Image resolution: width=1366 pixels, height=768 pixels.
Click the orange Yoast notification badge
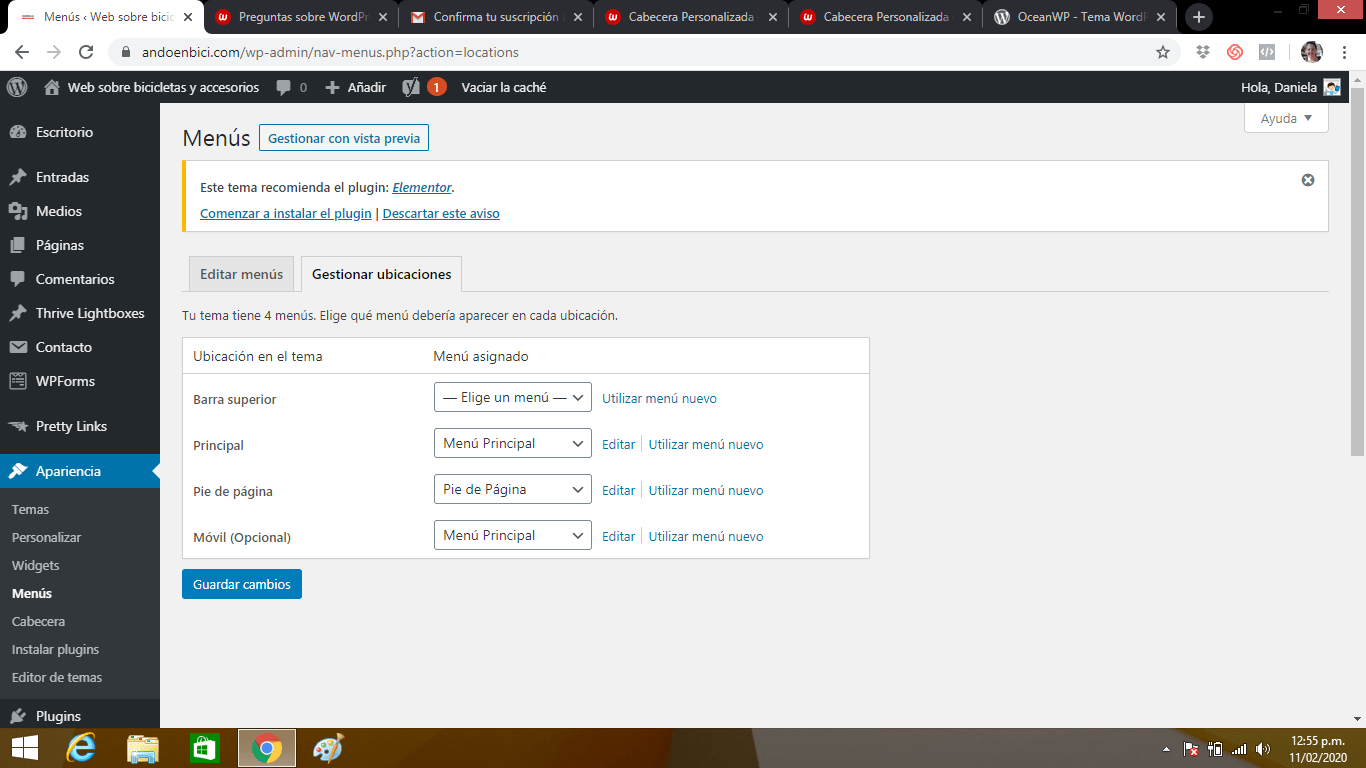[437, 87]
